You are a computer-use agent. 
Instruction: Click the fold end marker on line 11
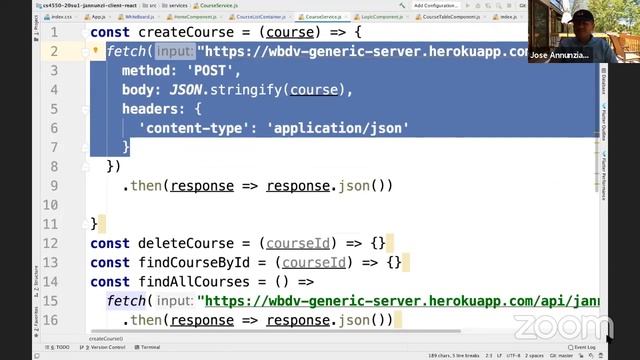pos(85,224)
